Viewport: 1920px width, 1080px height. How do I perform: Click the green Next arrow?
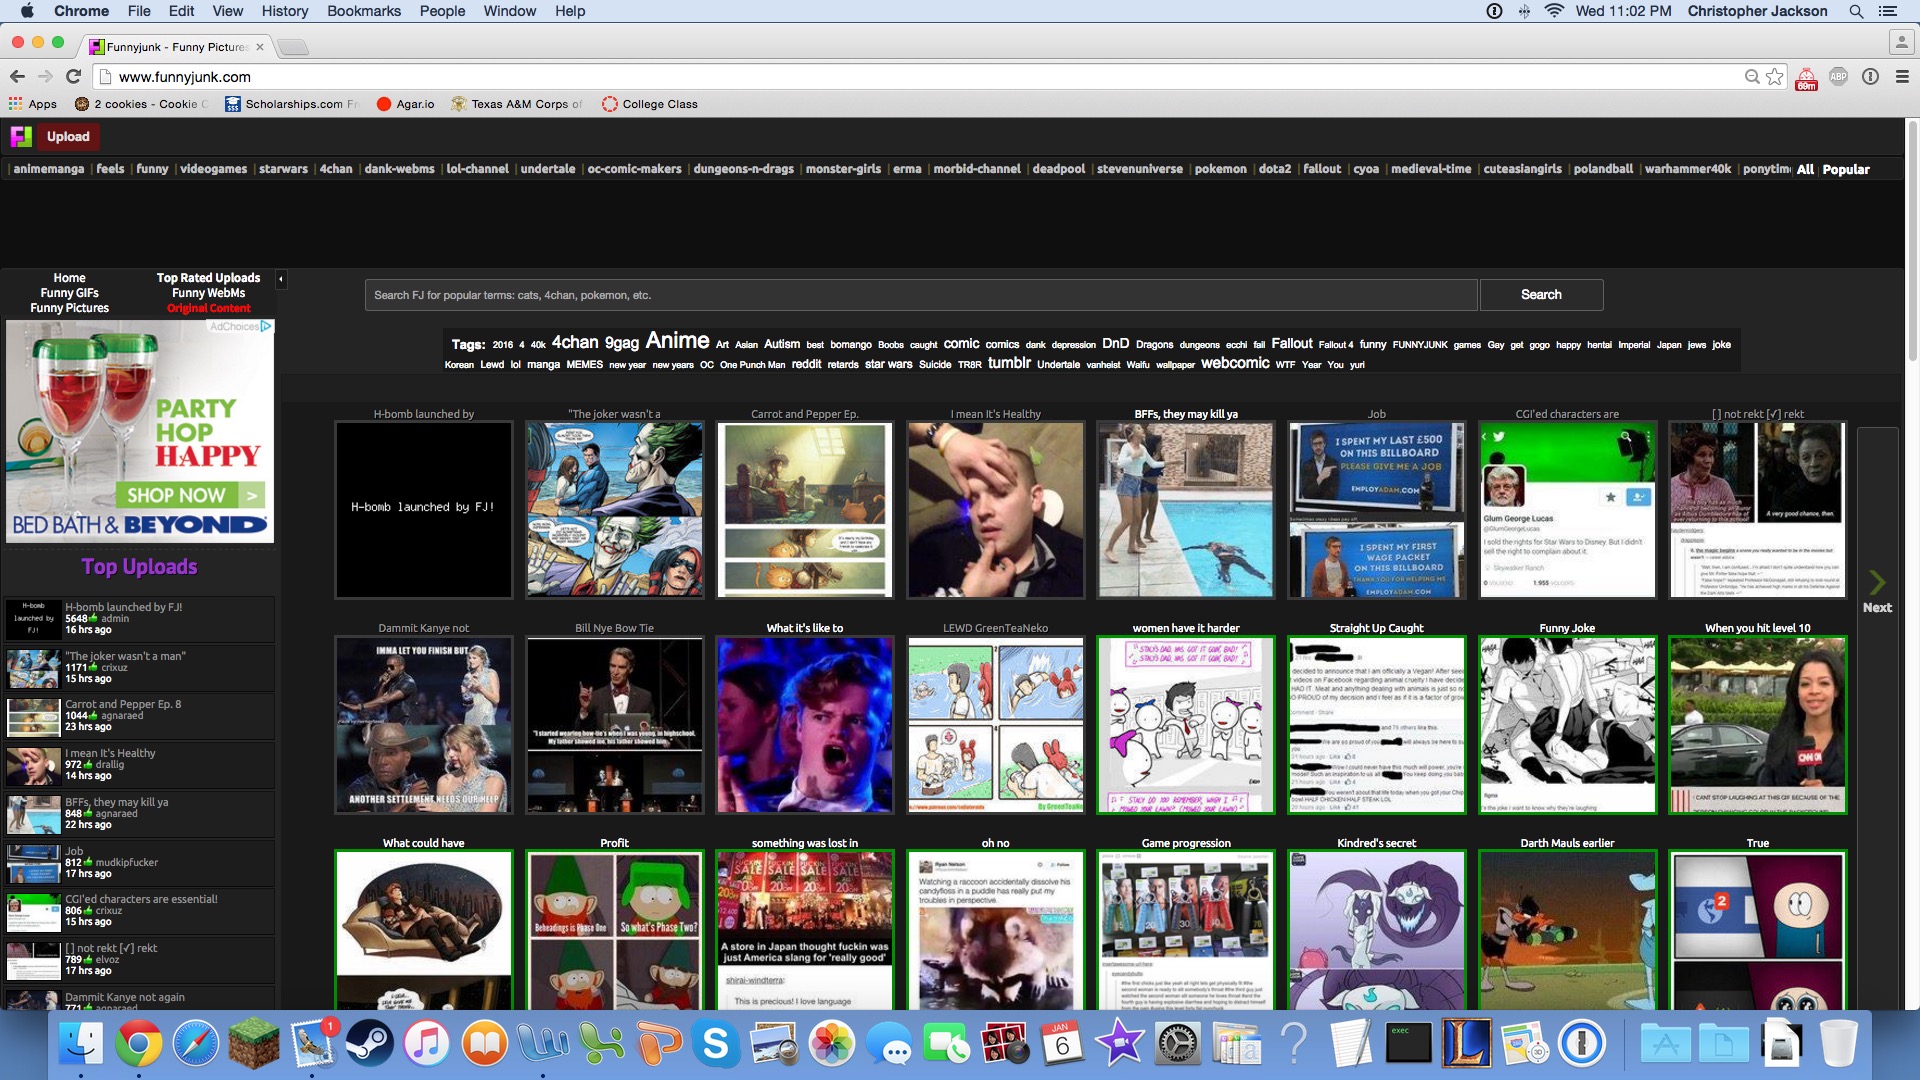coord(1877,582)
